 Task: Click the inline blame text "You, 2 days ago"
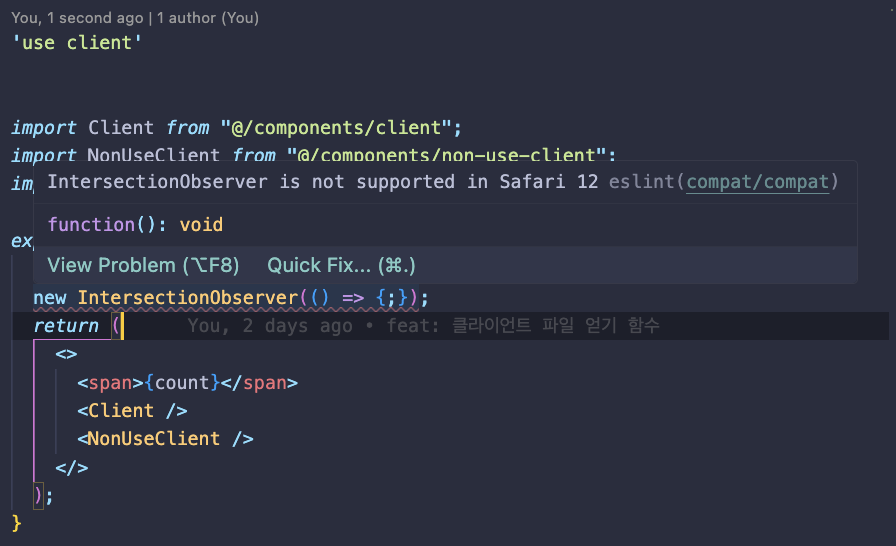(270, 326)
